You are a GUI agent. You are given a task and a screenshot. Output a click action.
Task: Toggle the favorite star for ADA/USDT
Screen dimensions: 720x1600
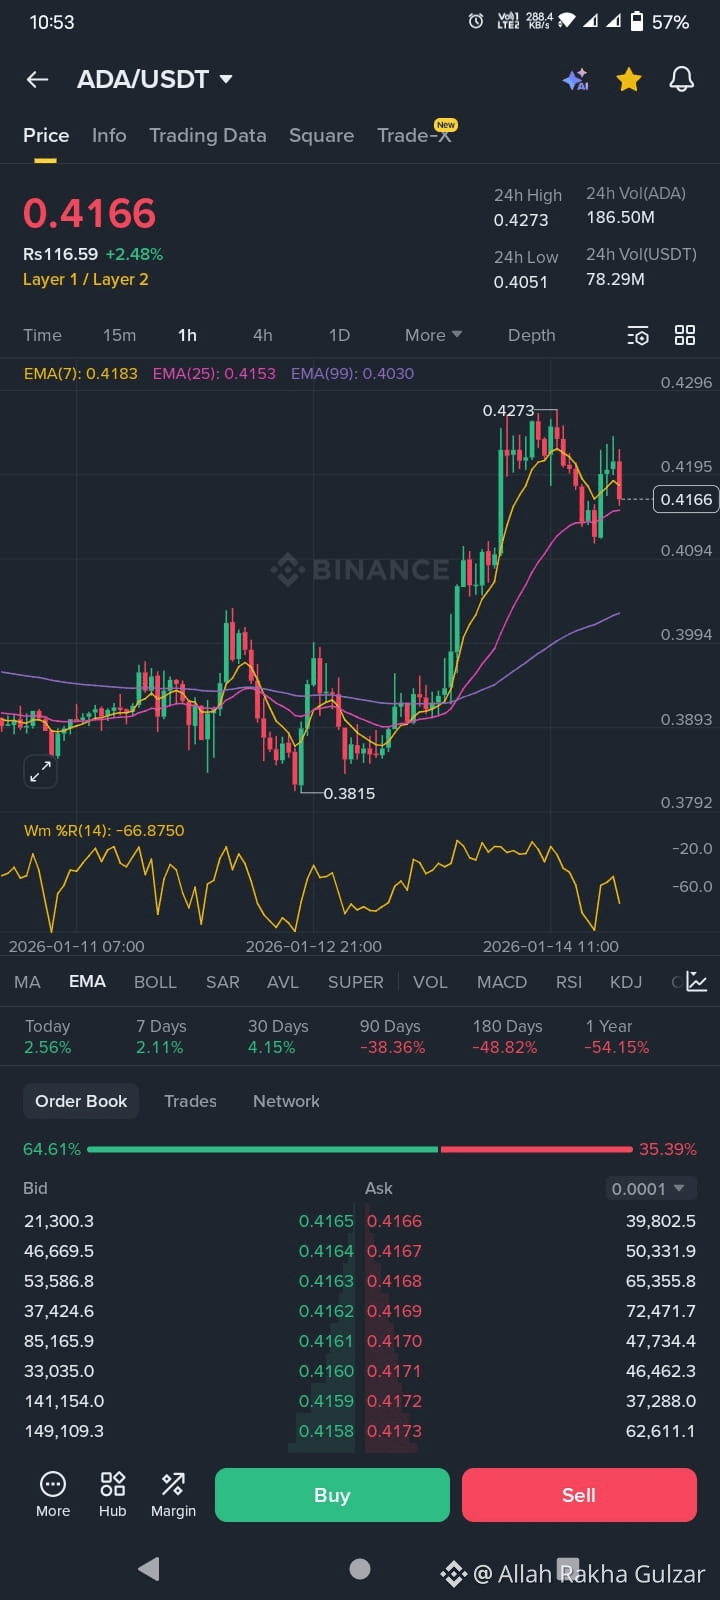pyautogui.click(x=629, y=79)
